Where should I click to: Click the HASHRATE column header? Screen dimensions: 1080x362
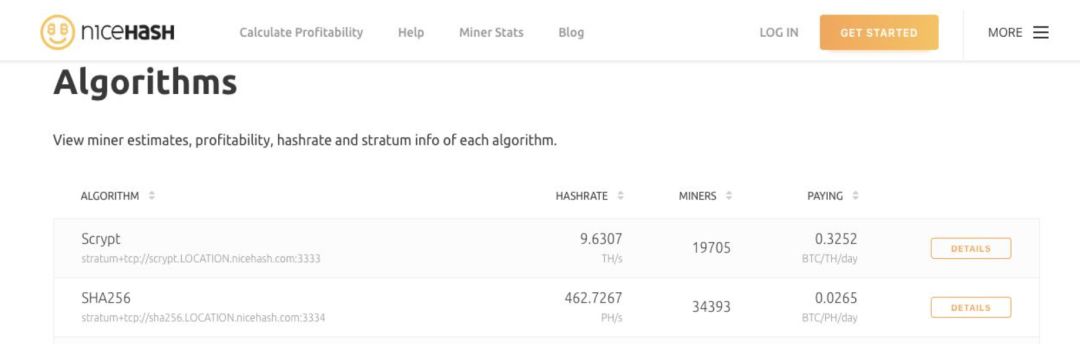(x=581, y=196)
